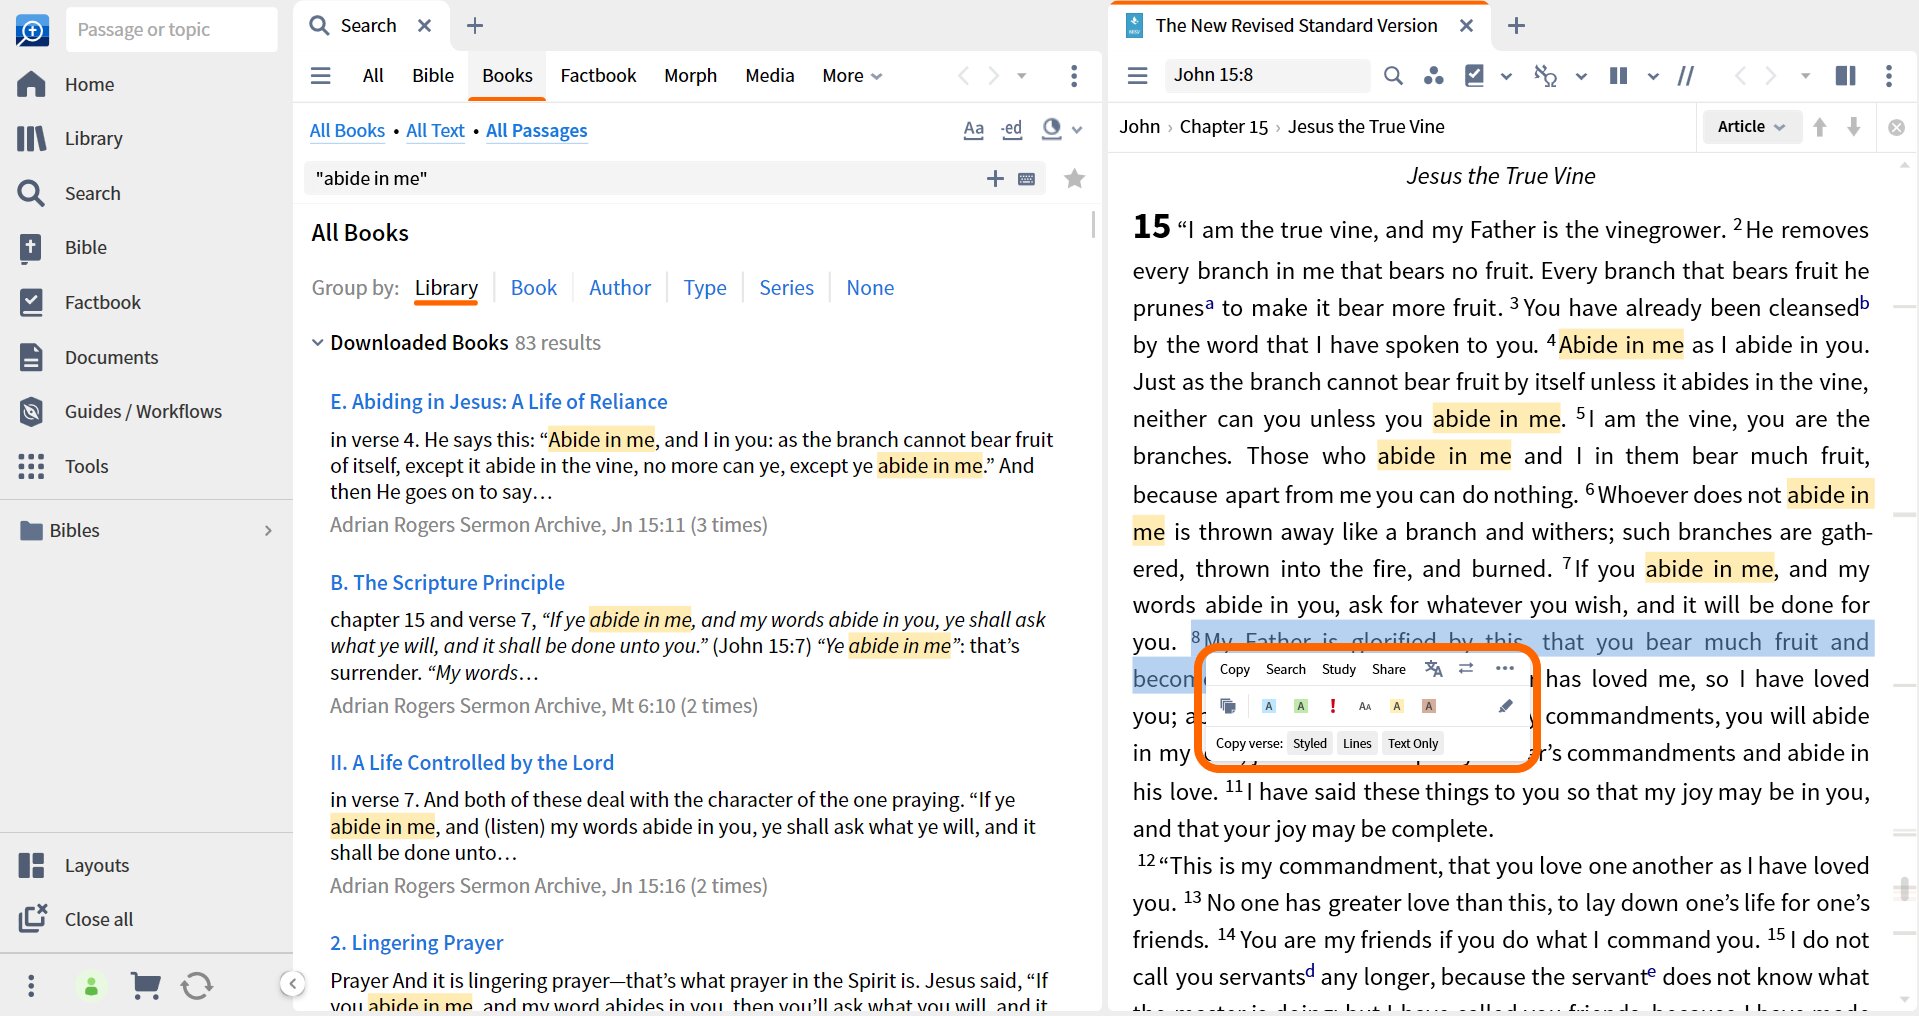Toggle the multiview resources panel icon
Screen dimensions: 1919x1016
coord(1846,75)
